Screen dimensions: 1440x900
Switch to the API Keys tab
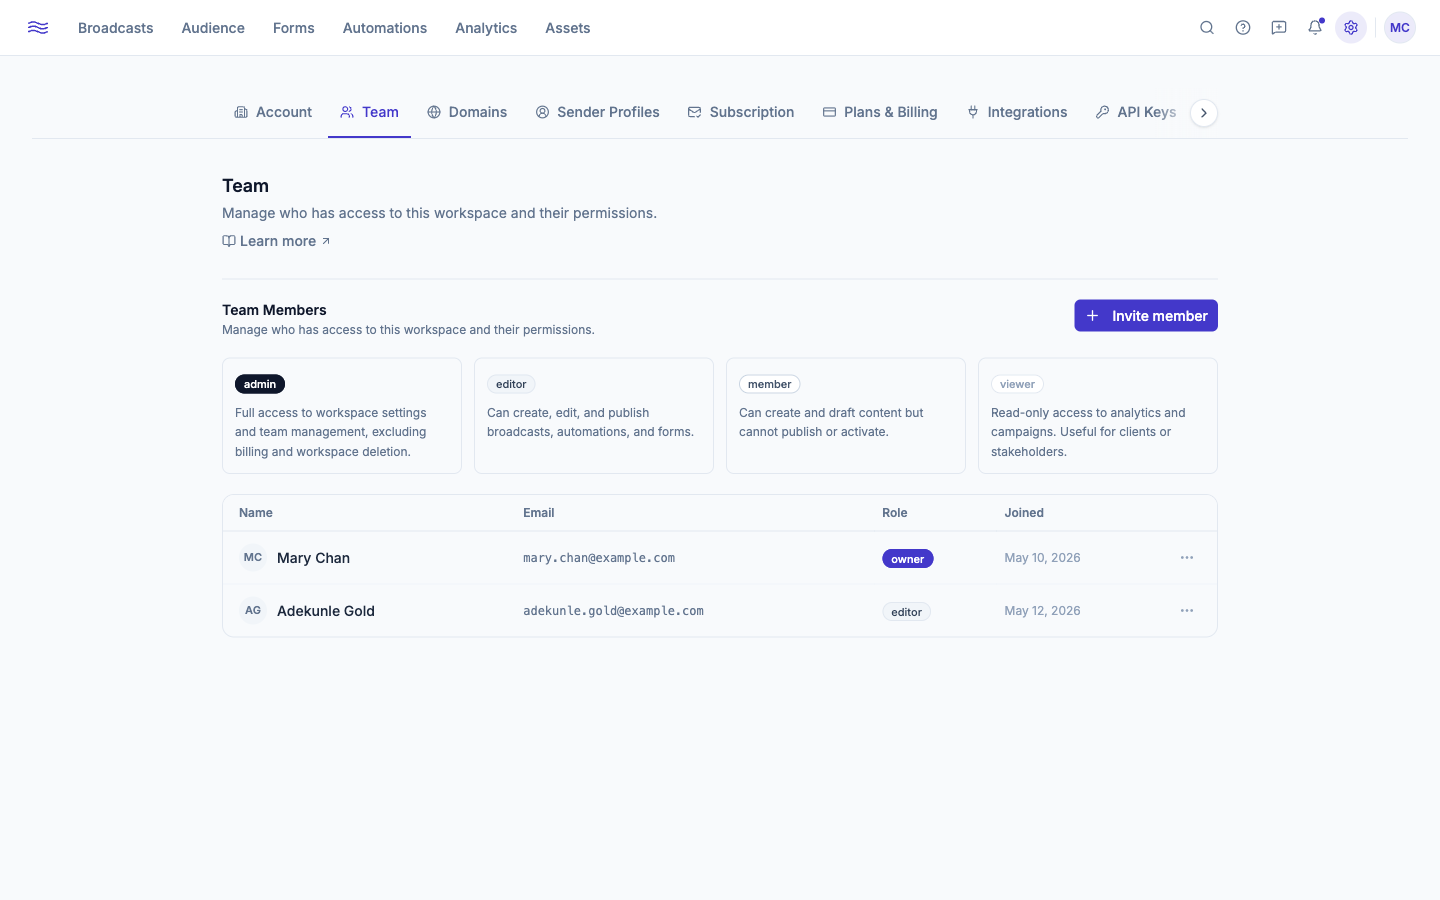pyautogui.click(x=1136, y=112)
